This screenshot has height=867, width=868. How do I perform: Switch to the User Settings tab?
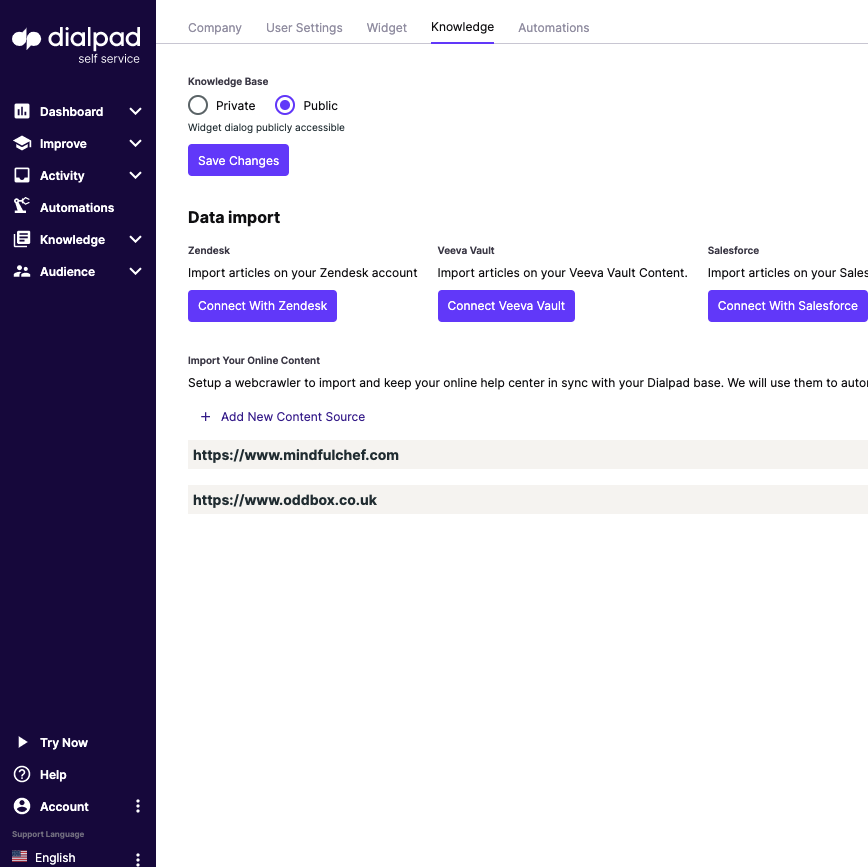pos(304,28)
